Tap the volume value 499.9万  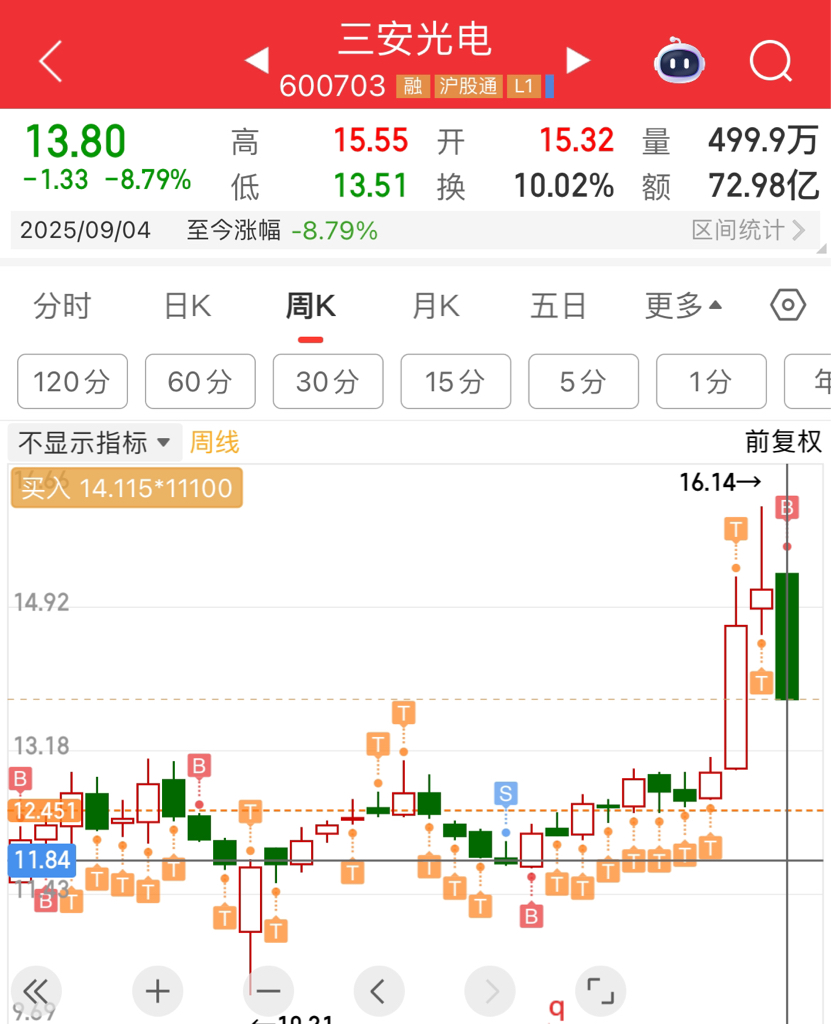[x=763, y=140]
